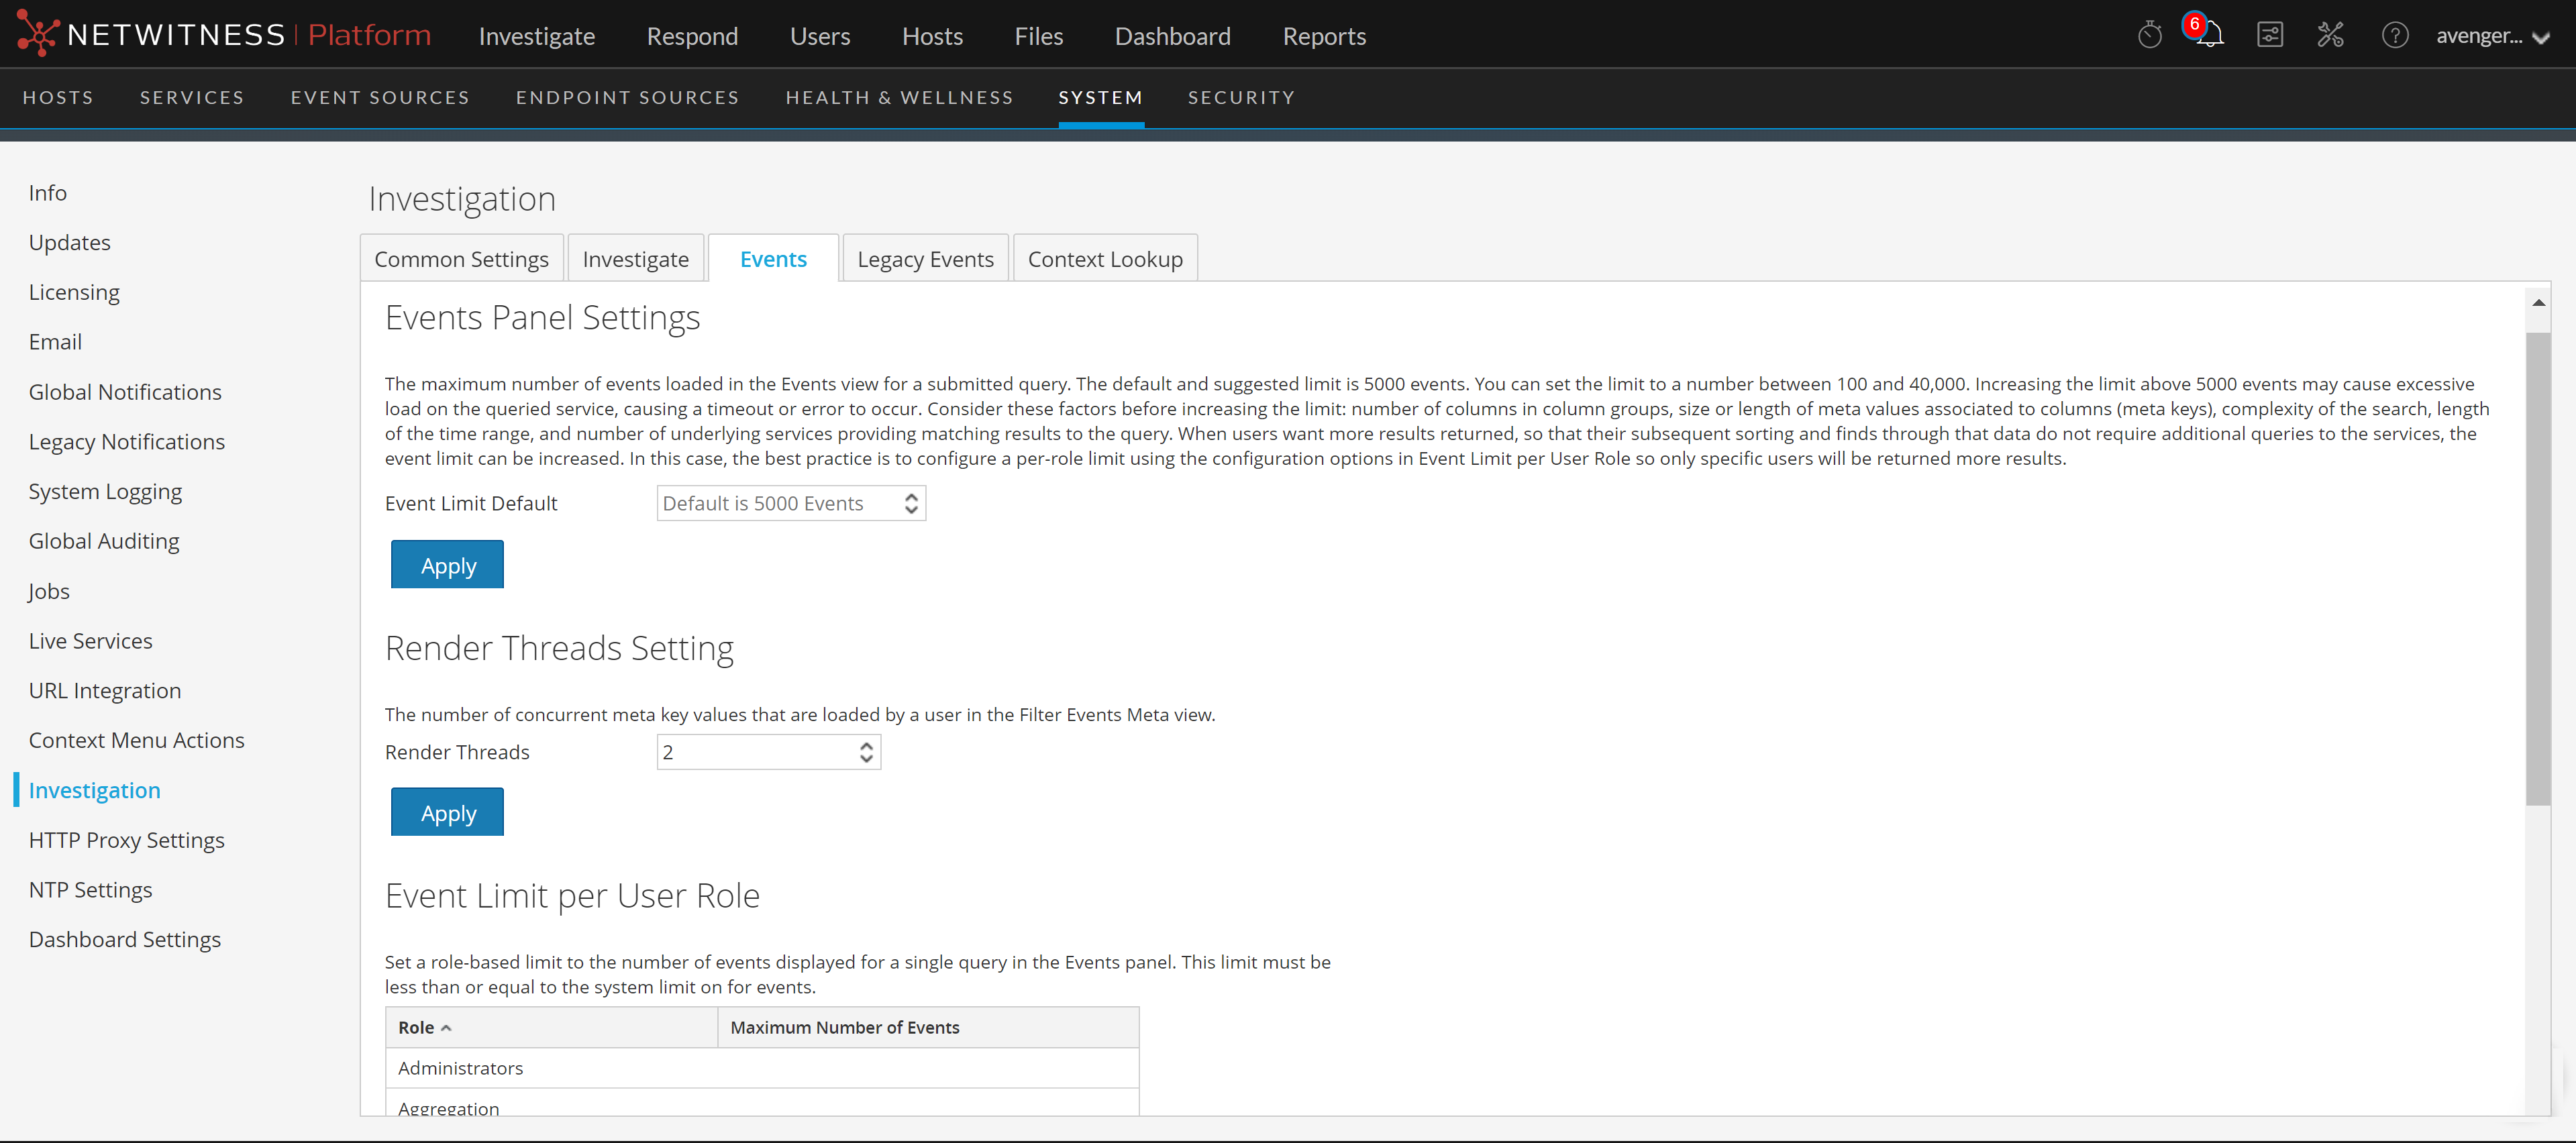
Task: Switch to Legacy Events tab
Action: [925, 259]
